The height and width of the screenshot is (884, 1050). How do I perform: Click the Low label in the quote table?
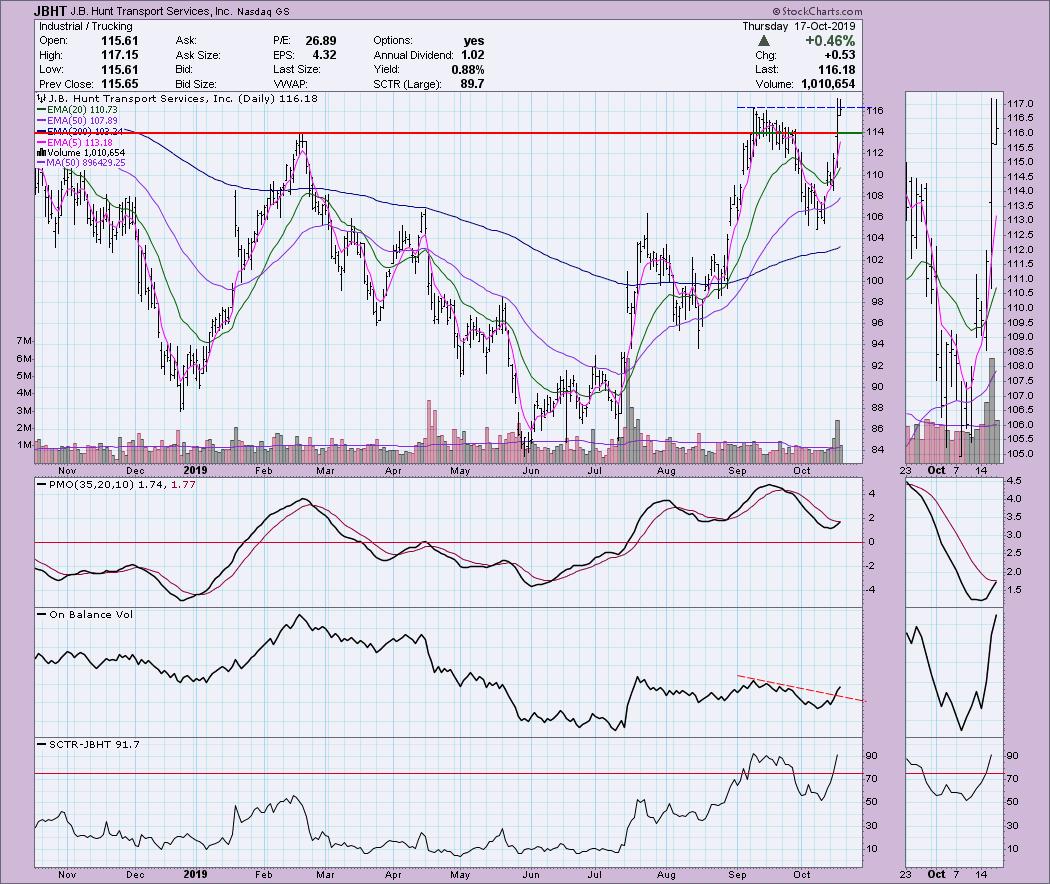51,70
